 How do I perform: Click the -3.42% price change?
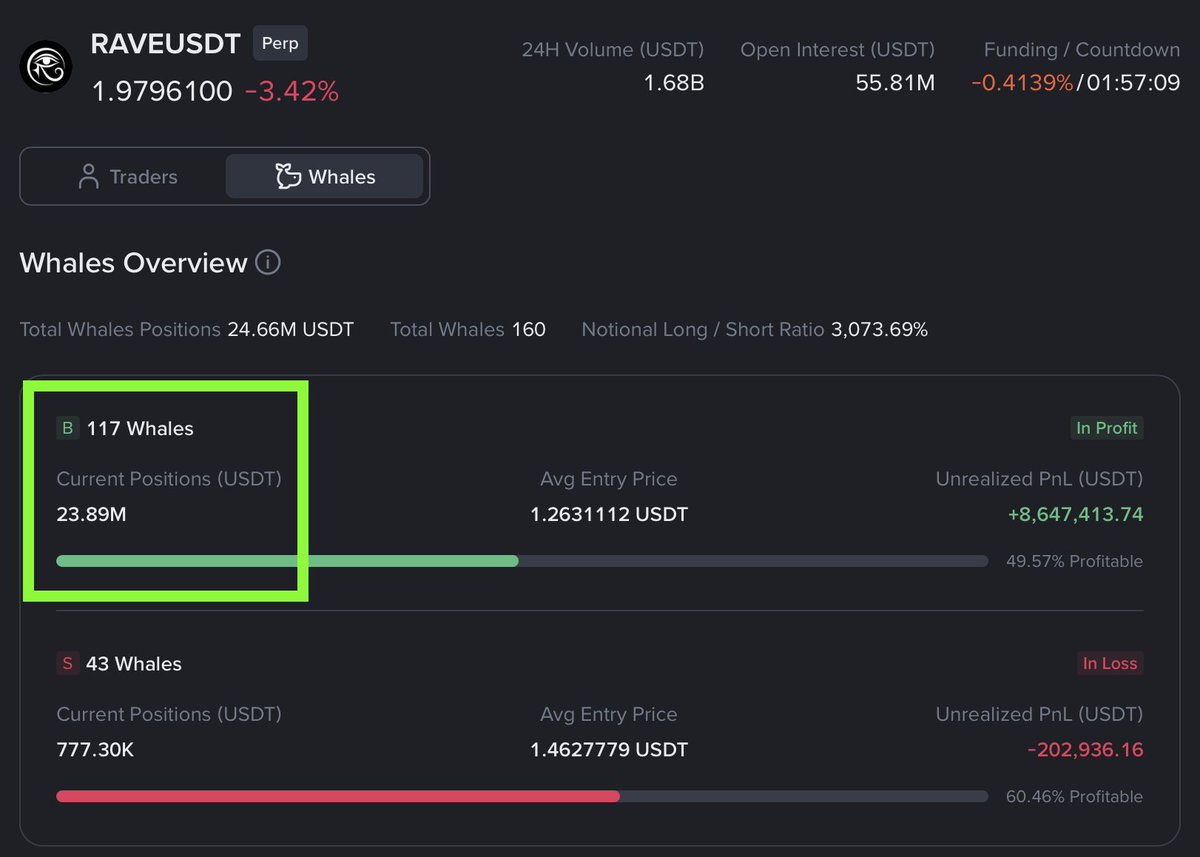(292, 91)
